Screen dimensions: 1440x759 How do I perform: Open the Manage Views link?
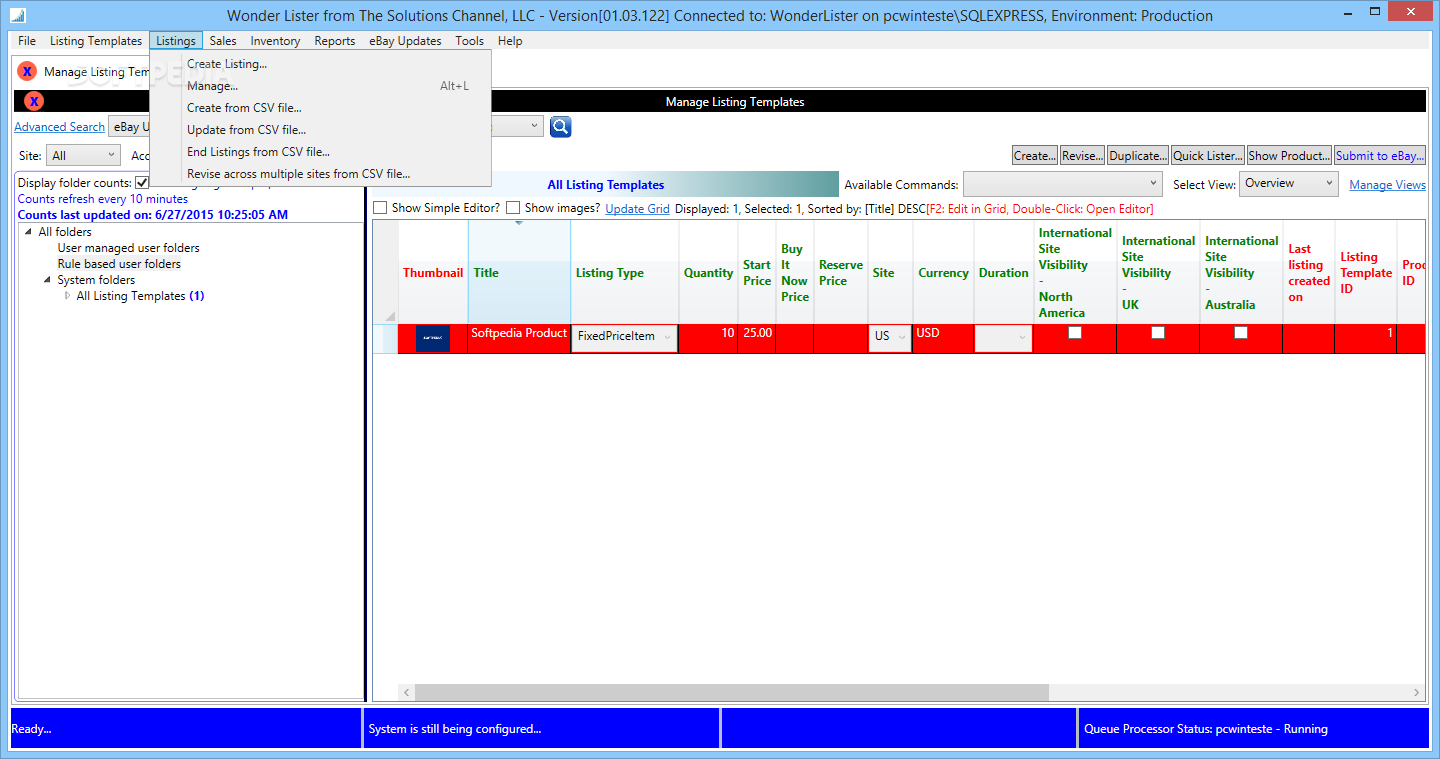coord(1387,185)
